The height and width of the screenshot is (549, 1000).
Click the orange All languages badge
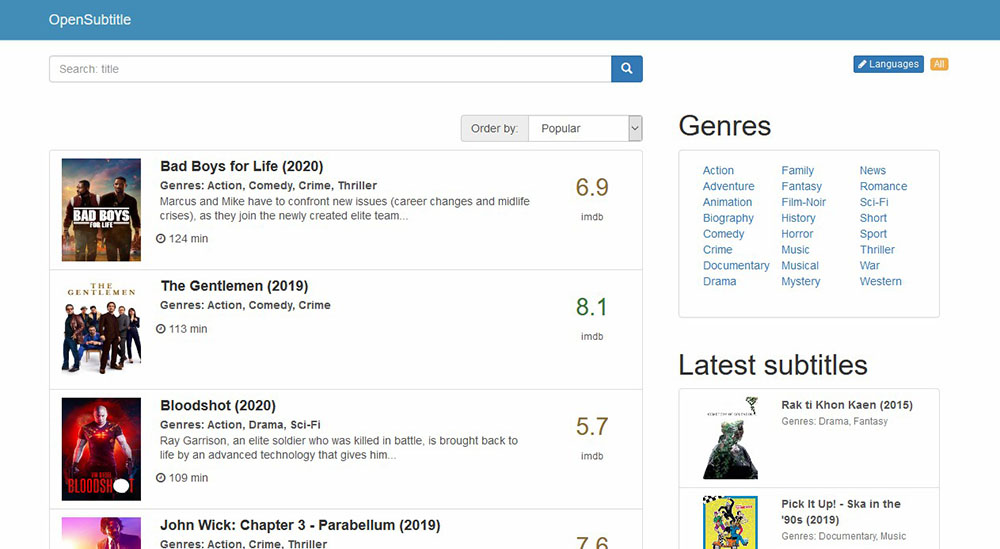pyautogui.click(x=939, y=64)
